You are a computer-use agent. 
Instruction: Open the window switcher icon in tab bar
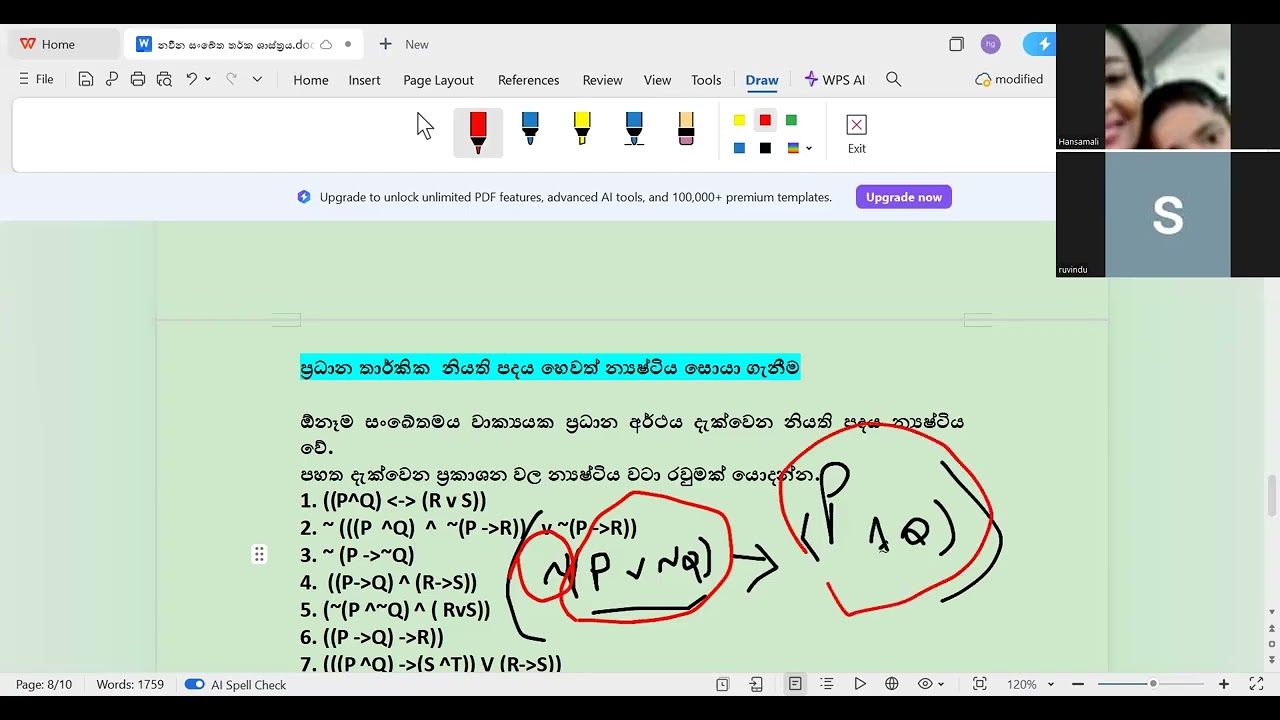pos(956,44)
